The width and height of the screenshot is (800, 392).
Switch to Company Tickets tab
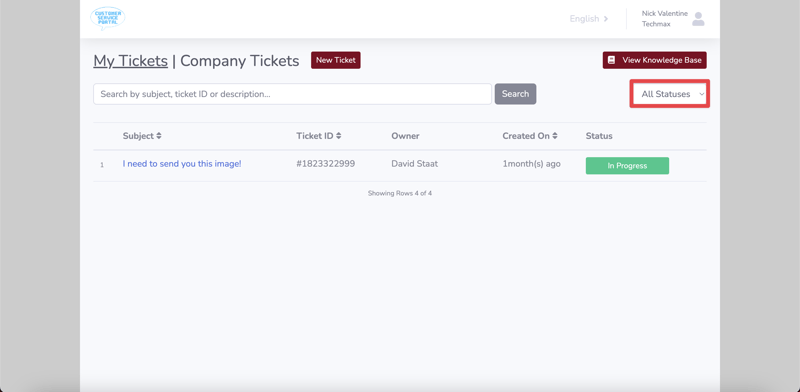point(240,61)
